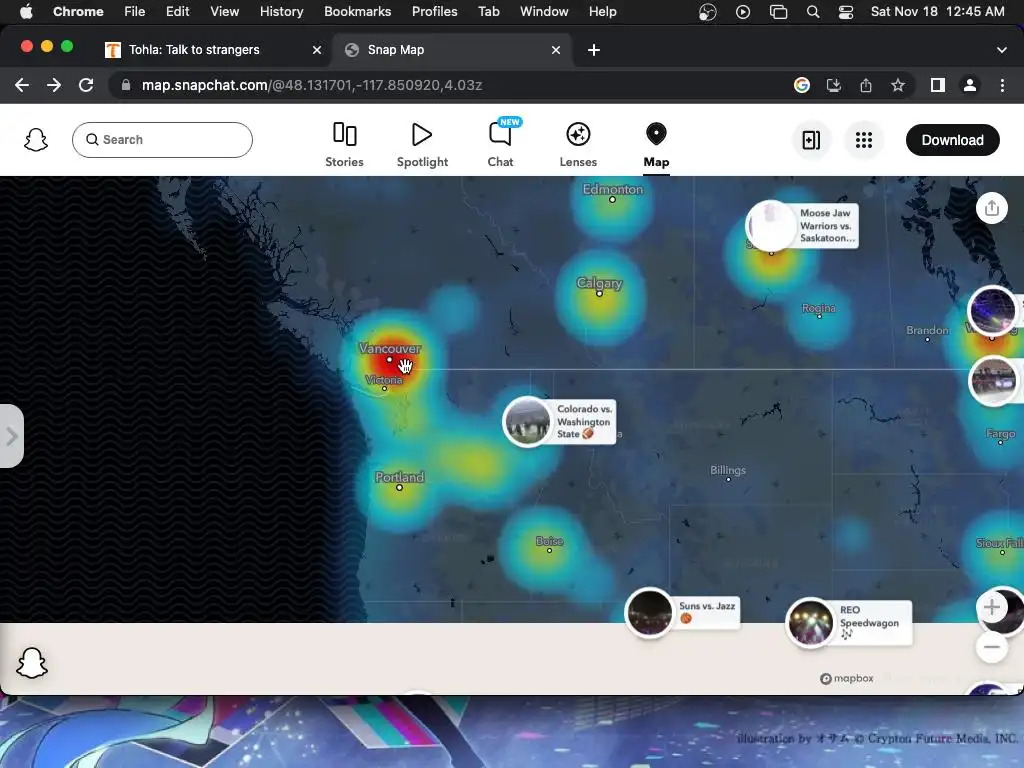Image resolution: width=1024 pixels, height=768 pixels.
Task: Click the ghost icon at bottom left
Action: point(32,663)
